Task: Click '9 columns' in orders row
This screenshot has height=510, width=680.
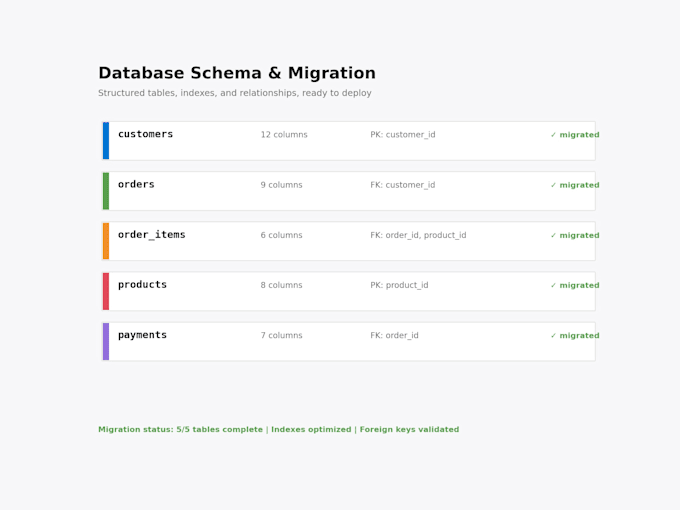Action: point(281,185)
